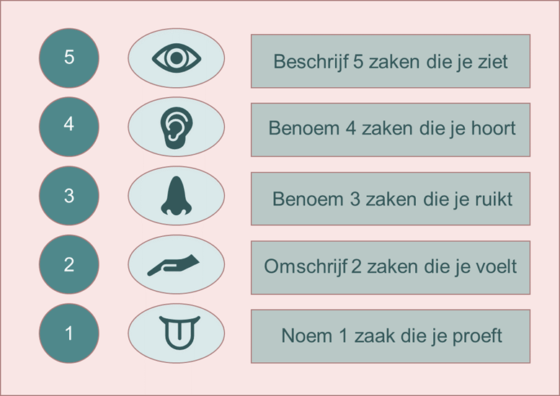The height and width of the screenshot is (396, 560).
Task: Select 'Benoem 4 zaken die je hoort'
Action: click(x=391, y=130)
